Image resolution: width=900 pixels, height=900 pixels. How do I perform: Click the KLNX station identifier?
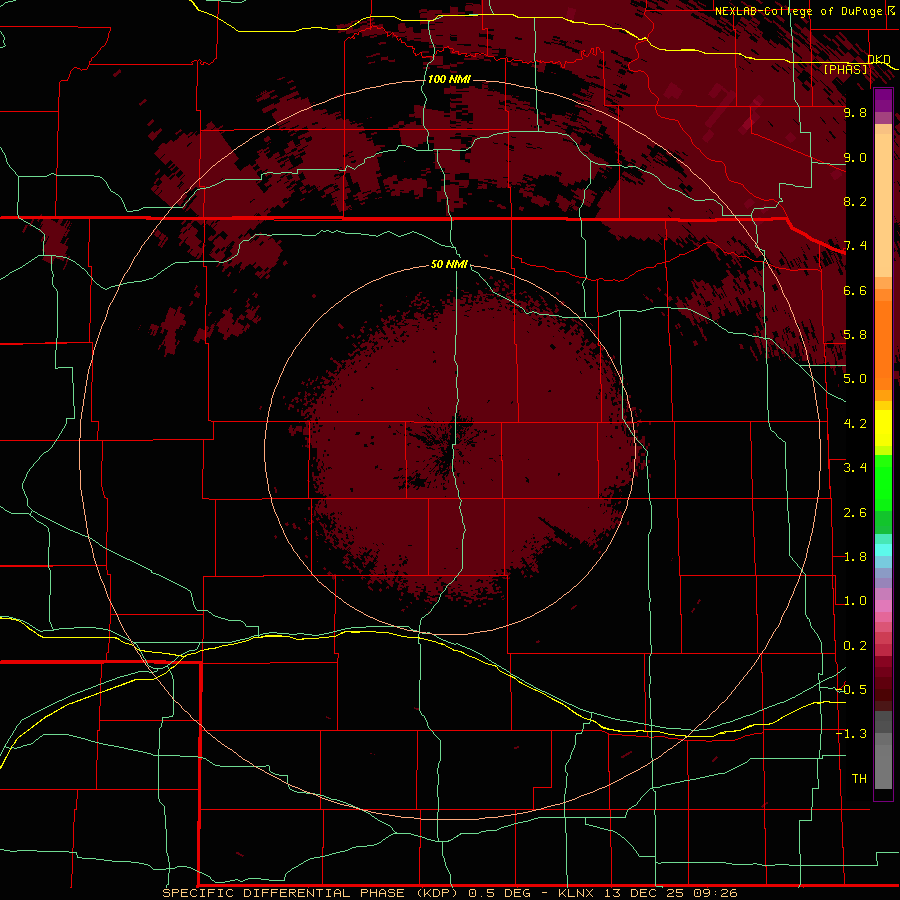pyautogui.click(x=577, y=893)
